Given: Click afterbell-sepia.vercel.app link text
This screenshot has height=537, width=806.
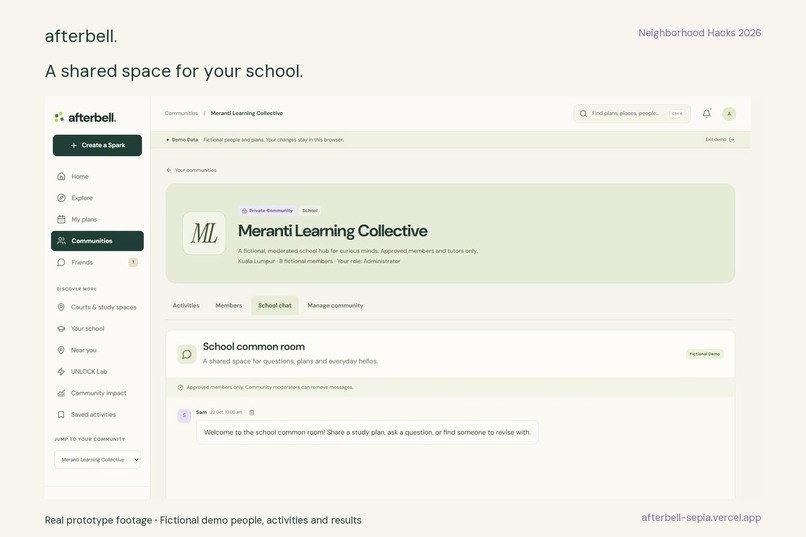Looking at the screenshot, I should (701, 517).
